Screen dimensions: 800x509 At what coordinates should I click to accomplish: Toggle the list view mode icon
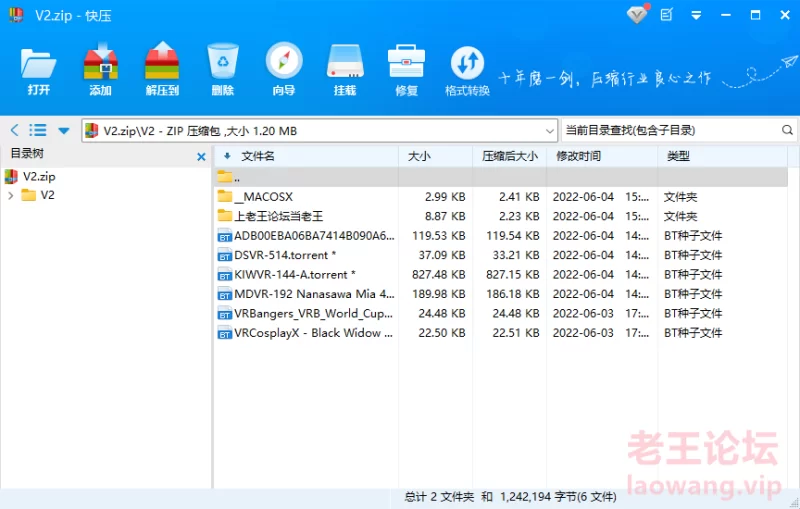(38, 130)
